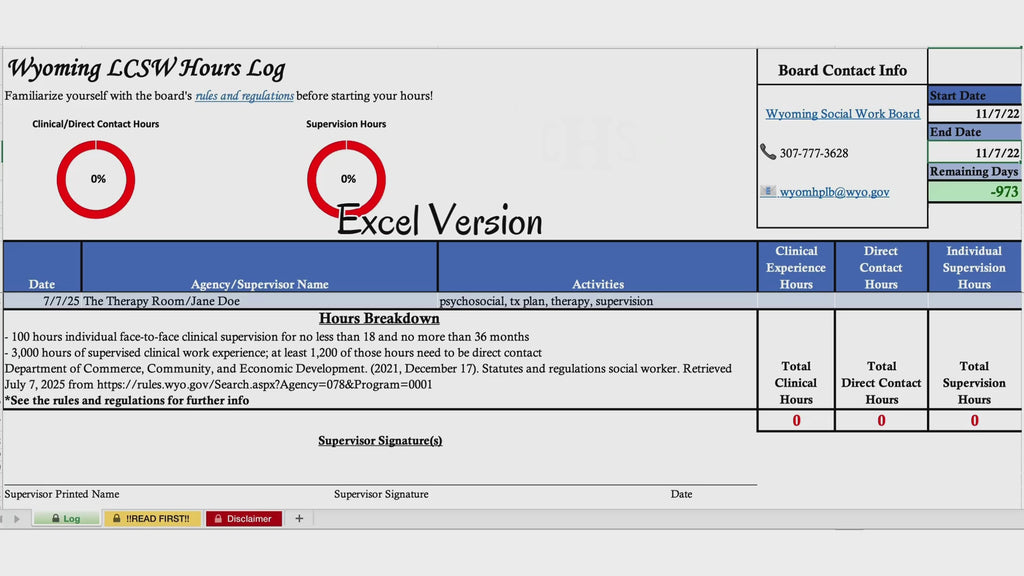Click the Direct Contact Hours column header
The image size is (1024, 576).
[x=881, y=267]
